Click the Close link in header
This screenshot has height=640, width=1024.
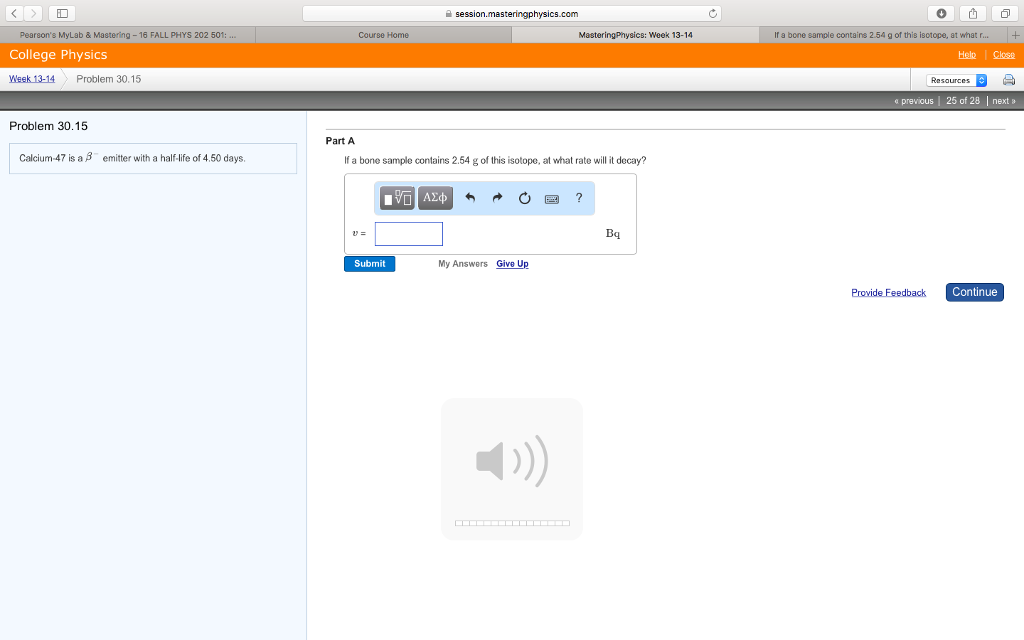click(1004, 55)
